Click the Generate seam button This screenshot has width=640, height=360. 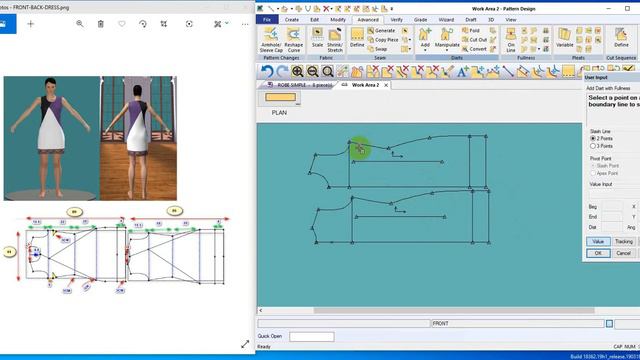[x=381, y=31]
